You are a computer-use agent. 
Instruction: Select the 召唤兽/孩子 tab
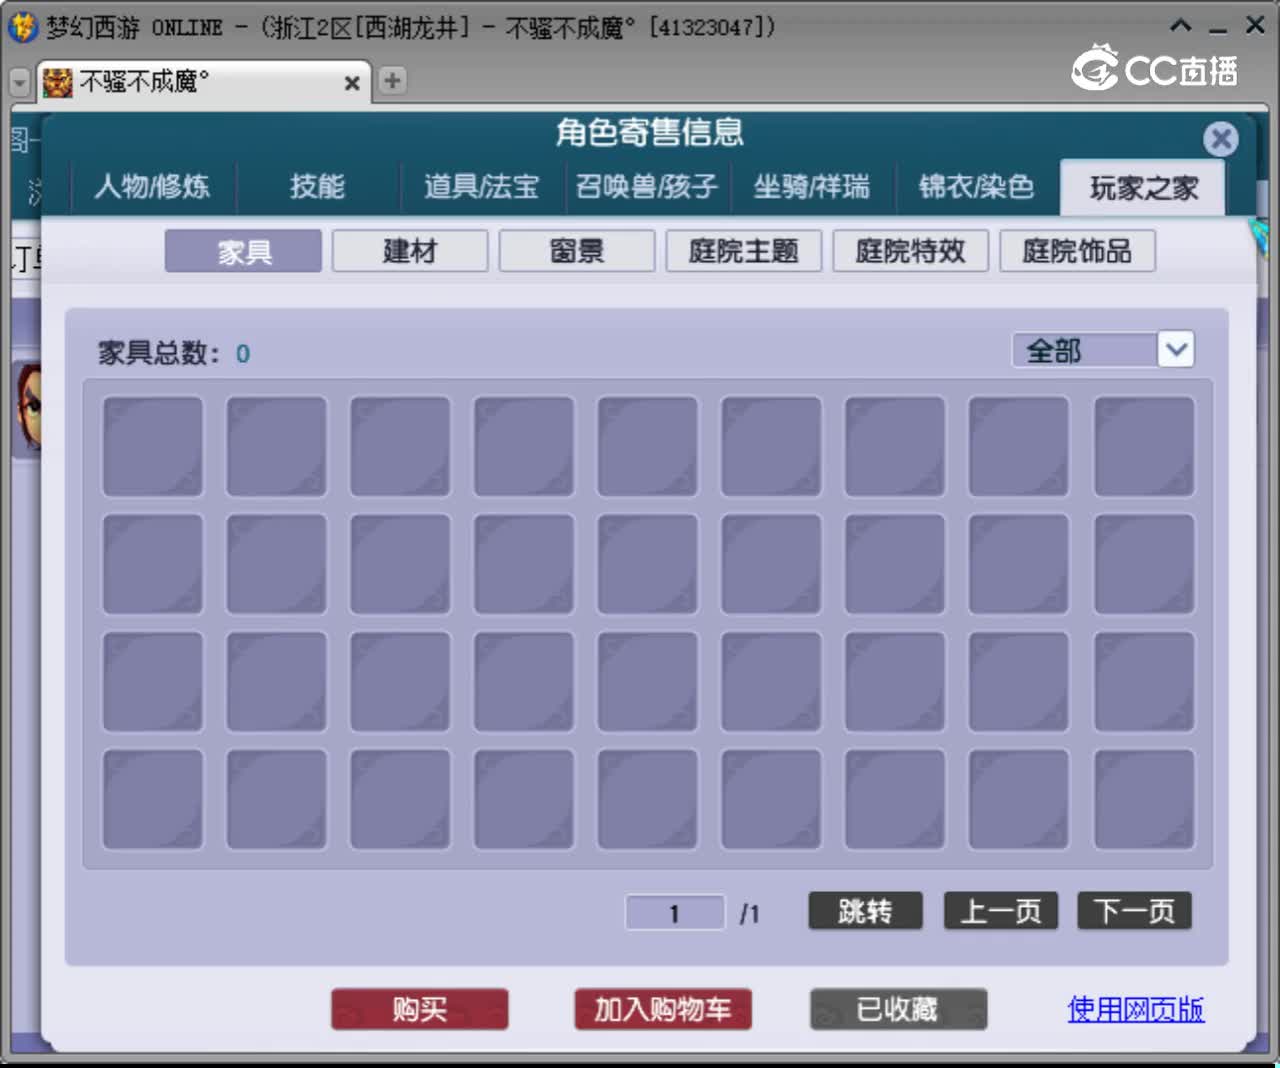(x=647, y=187)
